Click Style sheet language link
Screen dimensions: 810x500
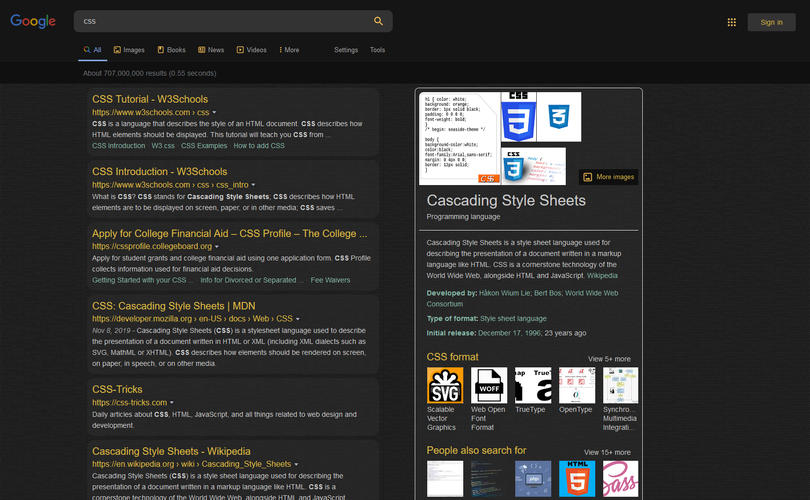[x=513, y=319]
